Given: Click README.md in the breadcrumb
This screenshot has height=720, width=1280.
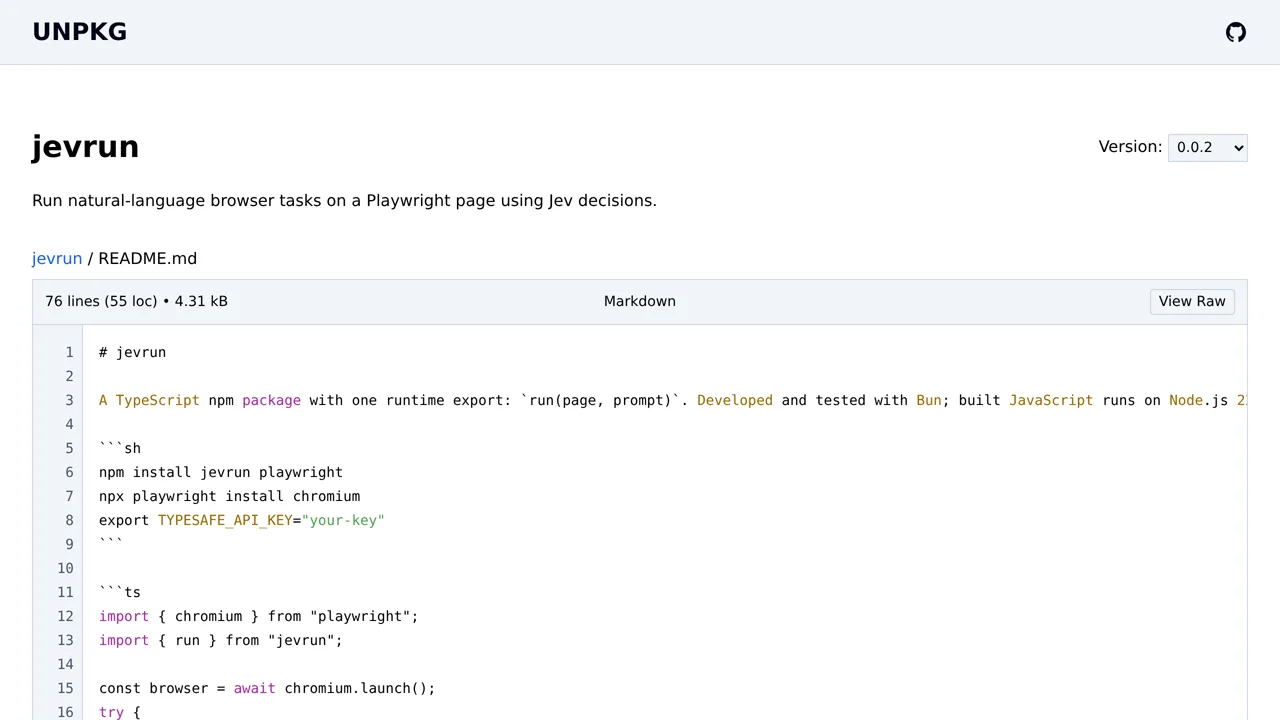Looking at the screenshot, I should coord(148,258).
